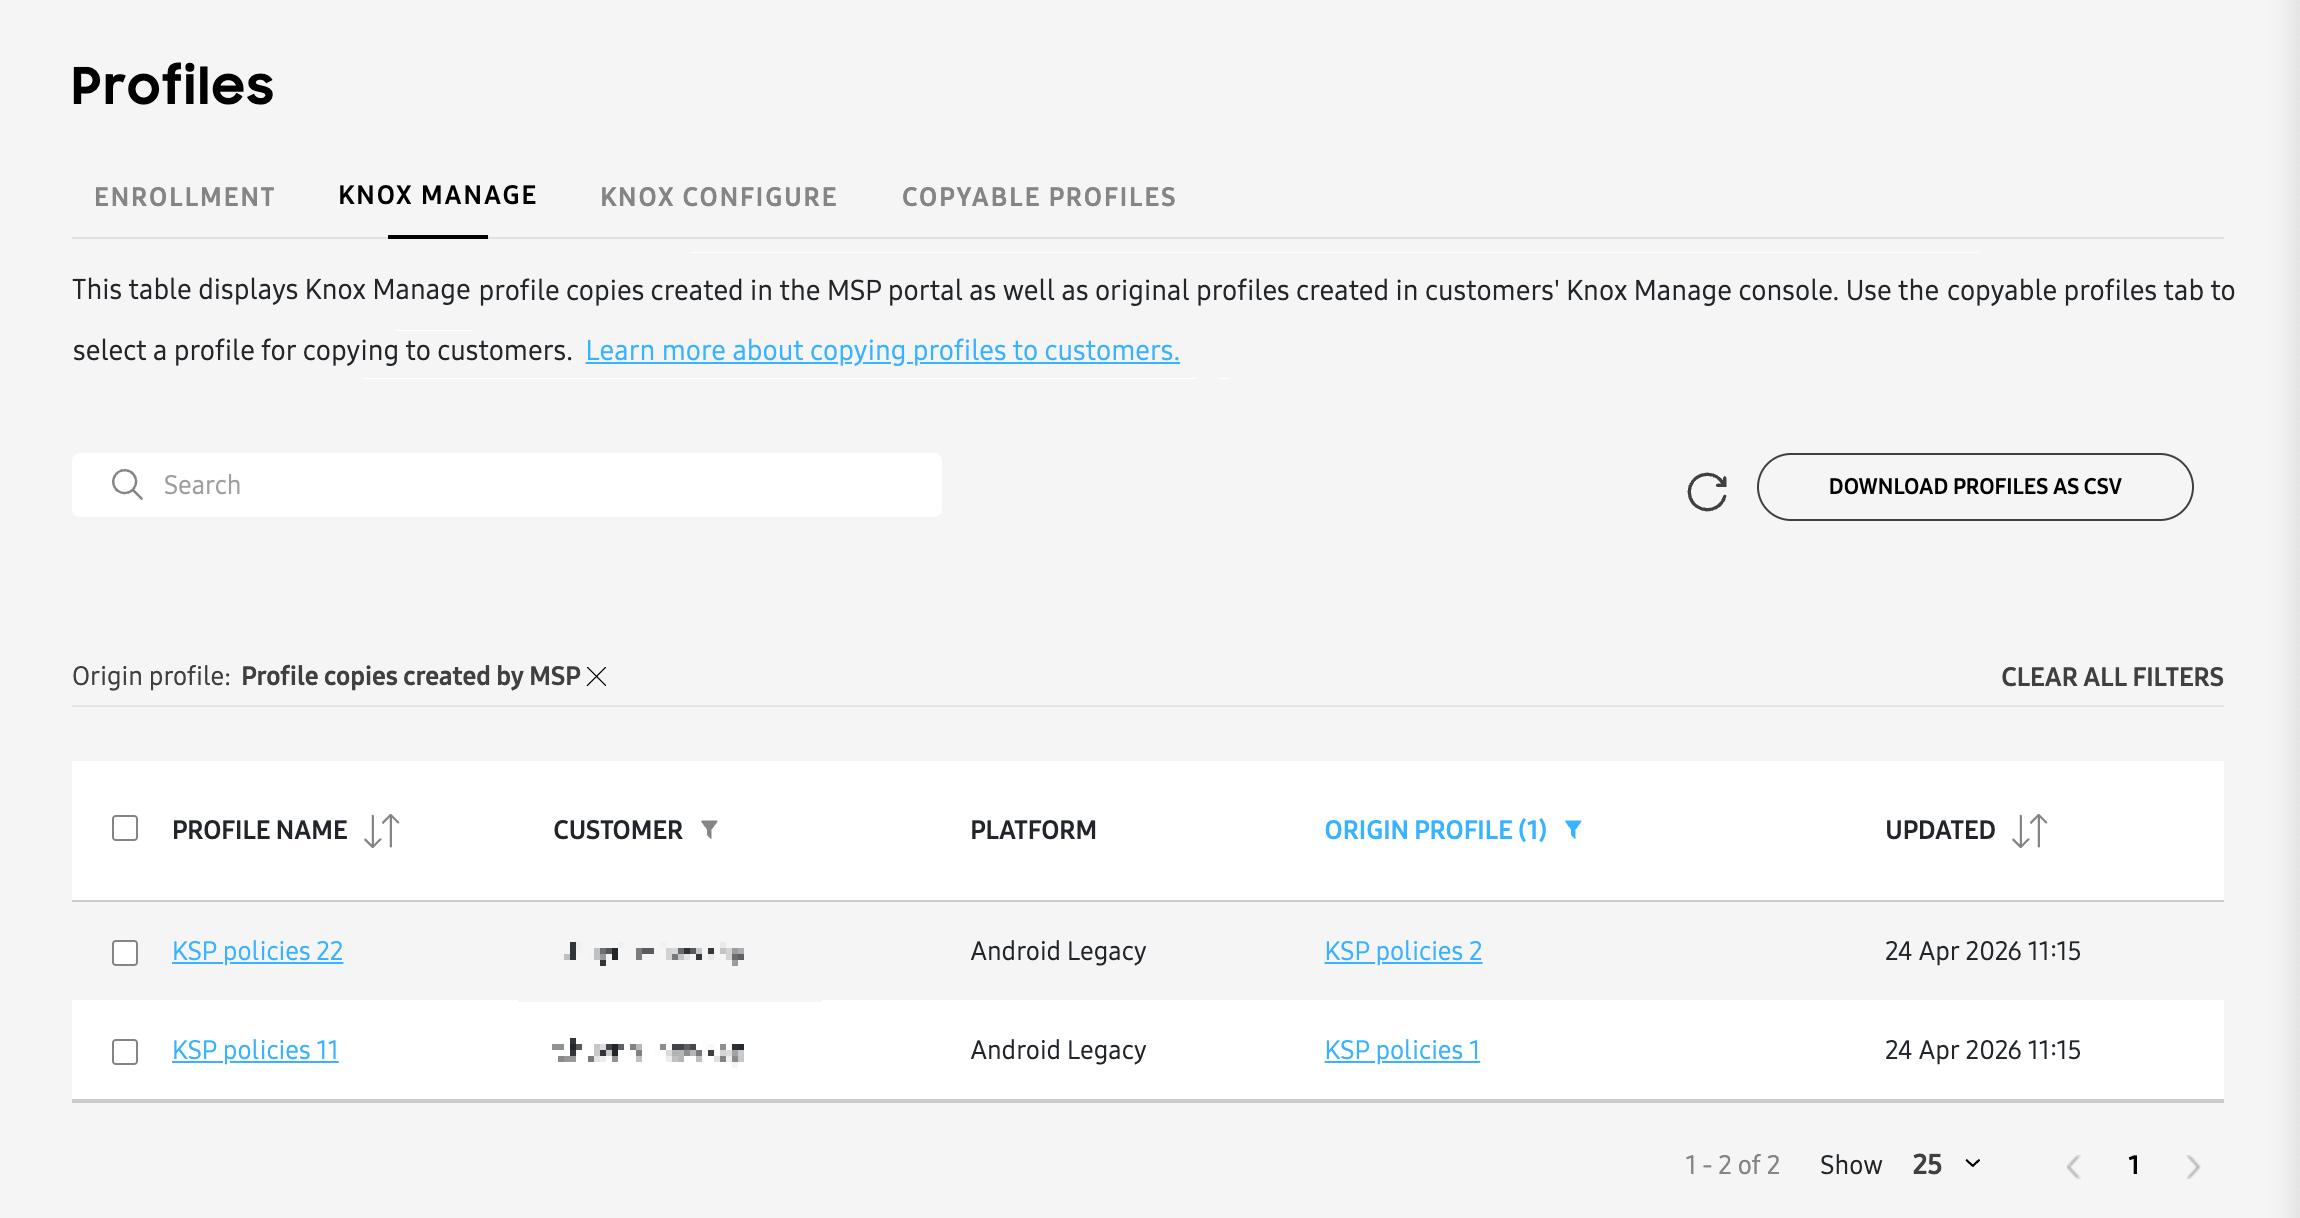Viewport: 2300px width, 1218px height.
Task: Sort by Updated column arrows icon
Action: pos(2030,830)
